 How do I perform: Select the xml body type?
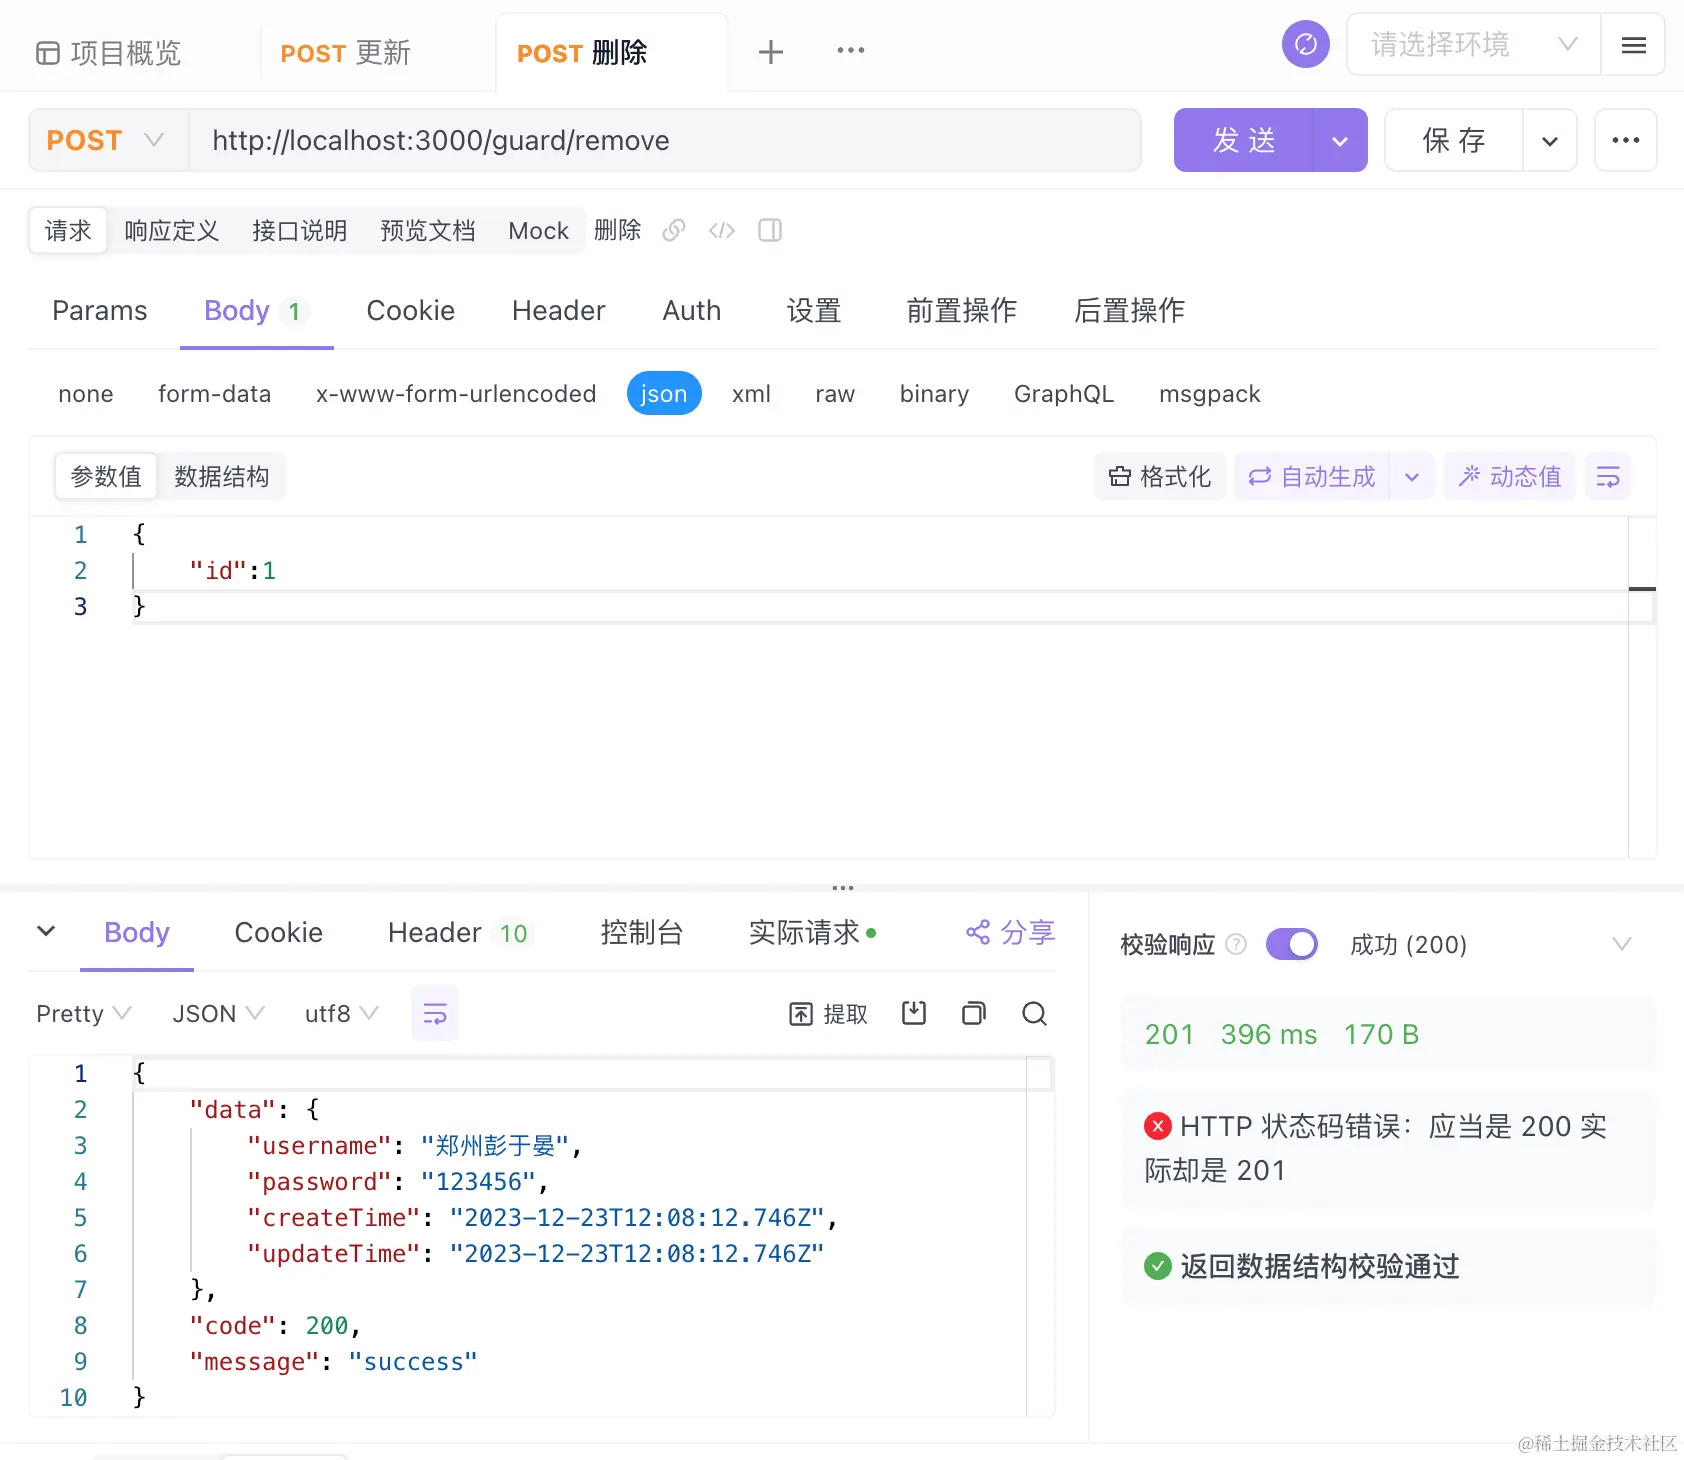coord(751,394)
